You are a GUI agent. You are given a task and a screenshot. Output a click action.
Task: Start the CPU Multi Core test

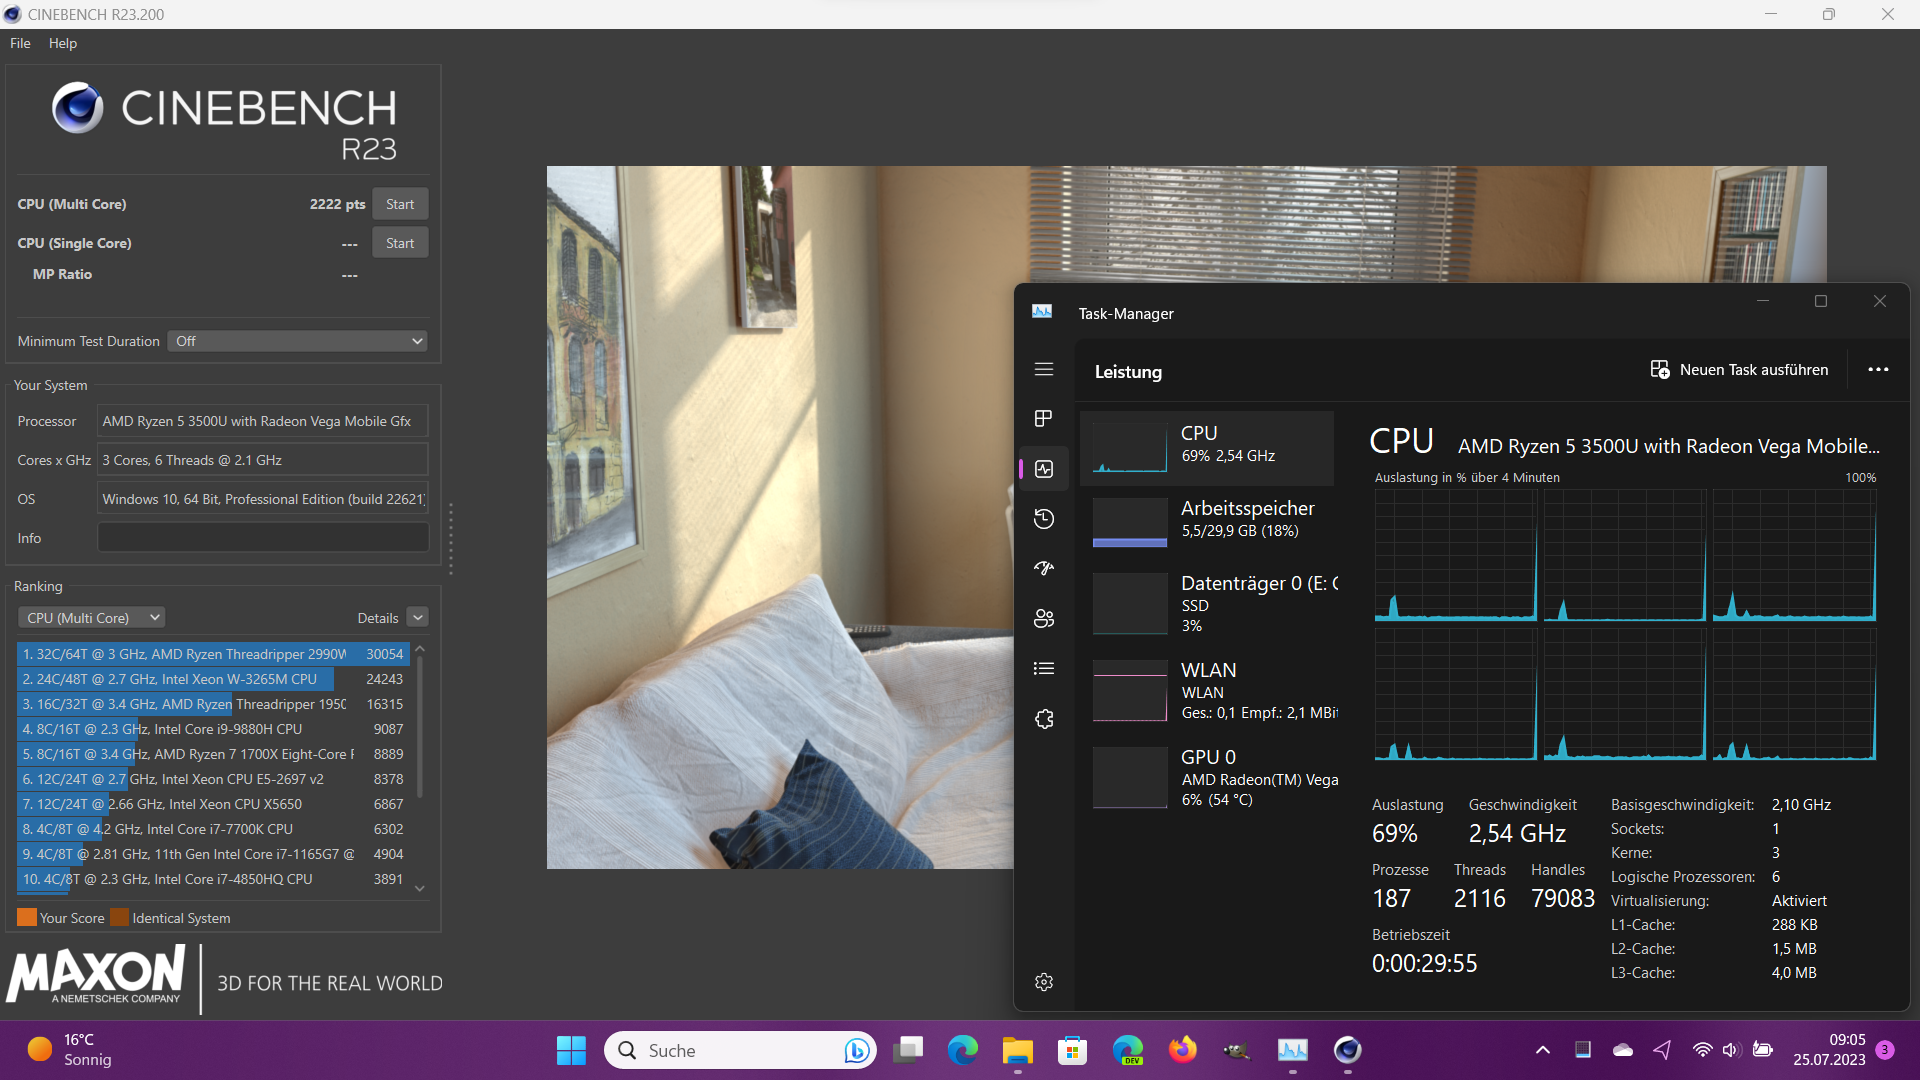tap(400, 204)
